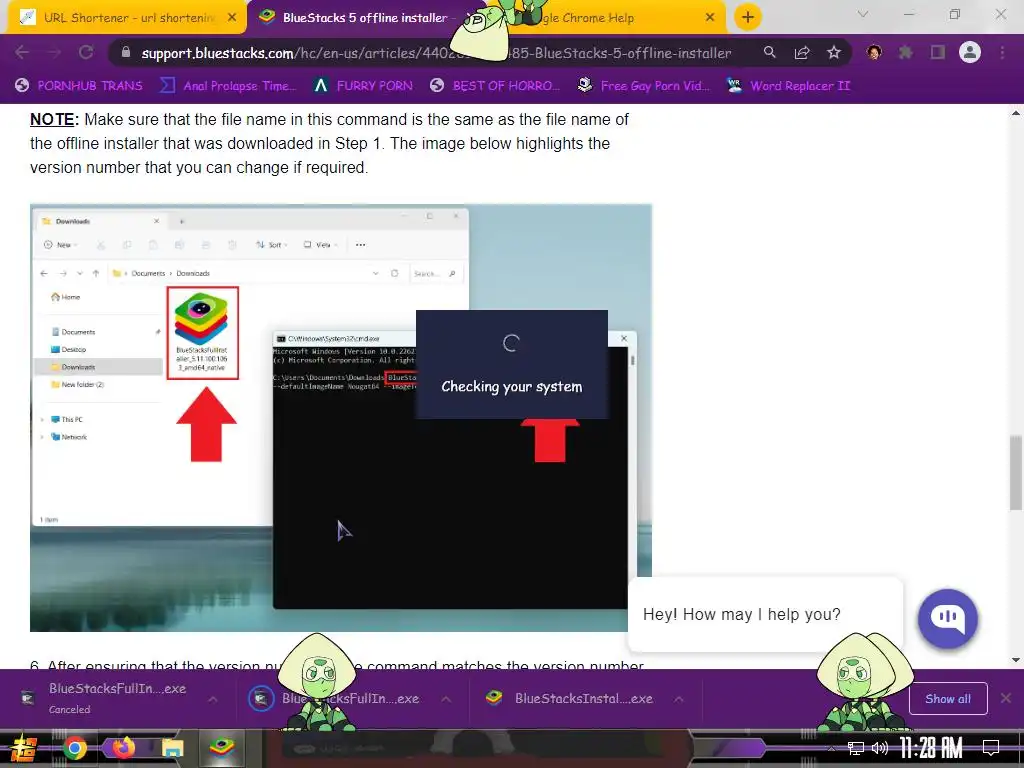Open the volume tray icon
The height and width of the screenshot is (768, 1024).
pos(880,748)
